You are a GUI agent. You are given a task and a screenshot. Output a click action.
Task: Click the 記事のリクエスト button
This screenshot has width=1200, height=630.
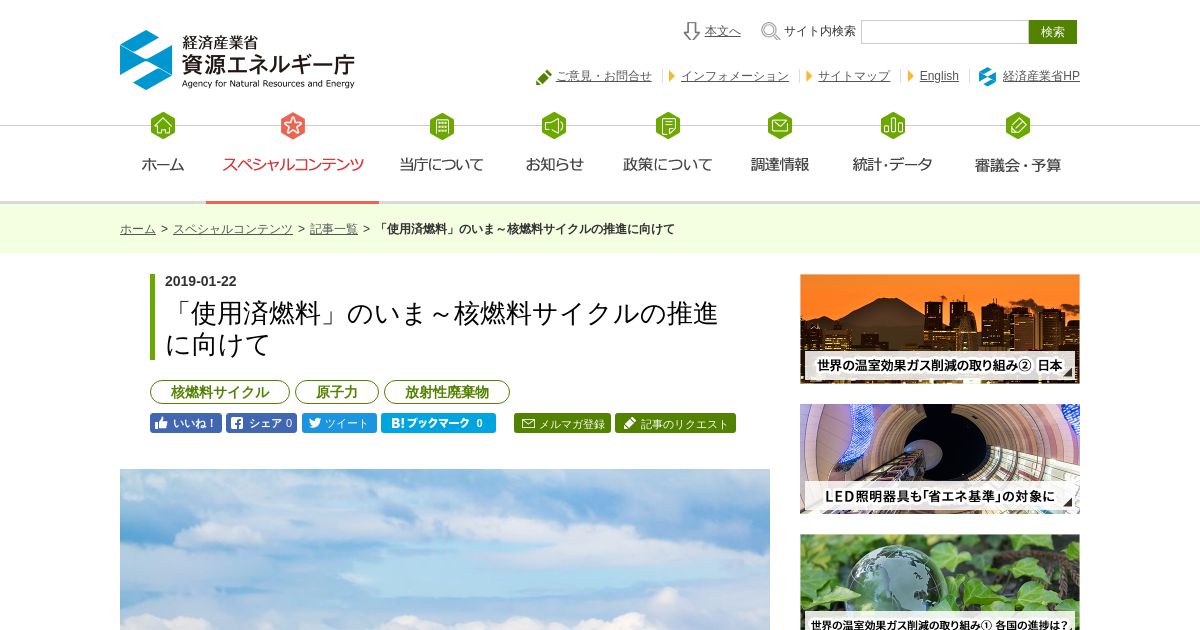click(x=675, y=423)
